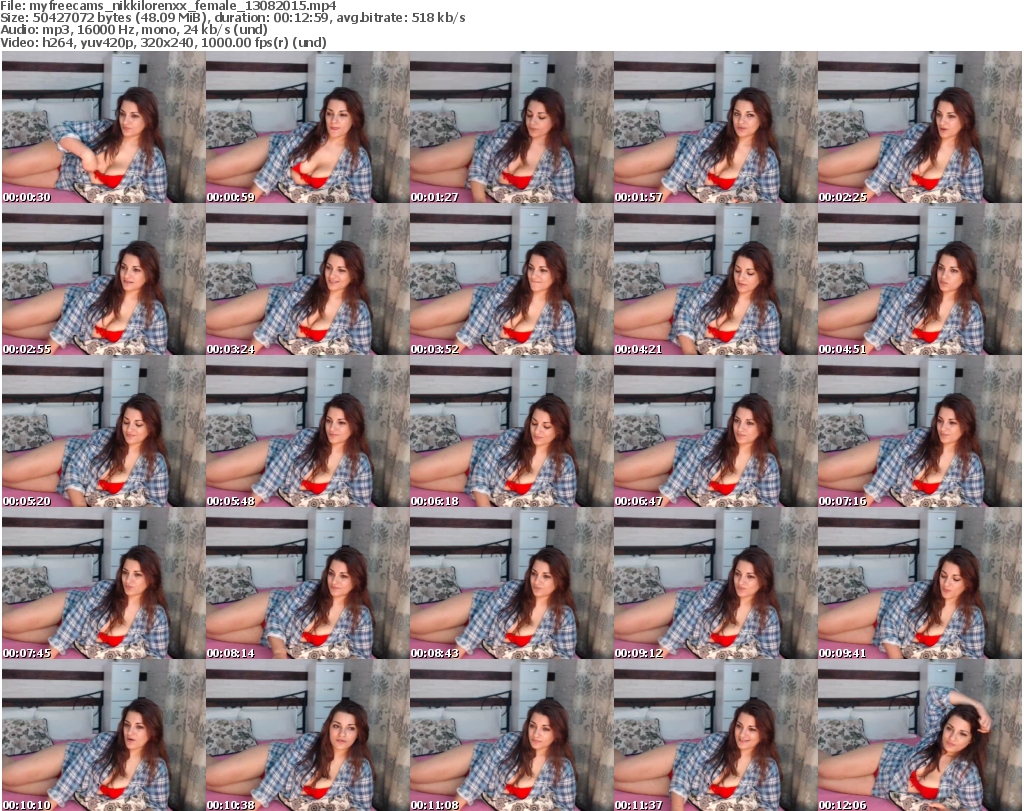Pick the preview frame at 00:06:47

click(715, 432)
